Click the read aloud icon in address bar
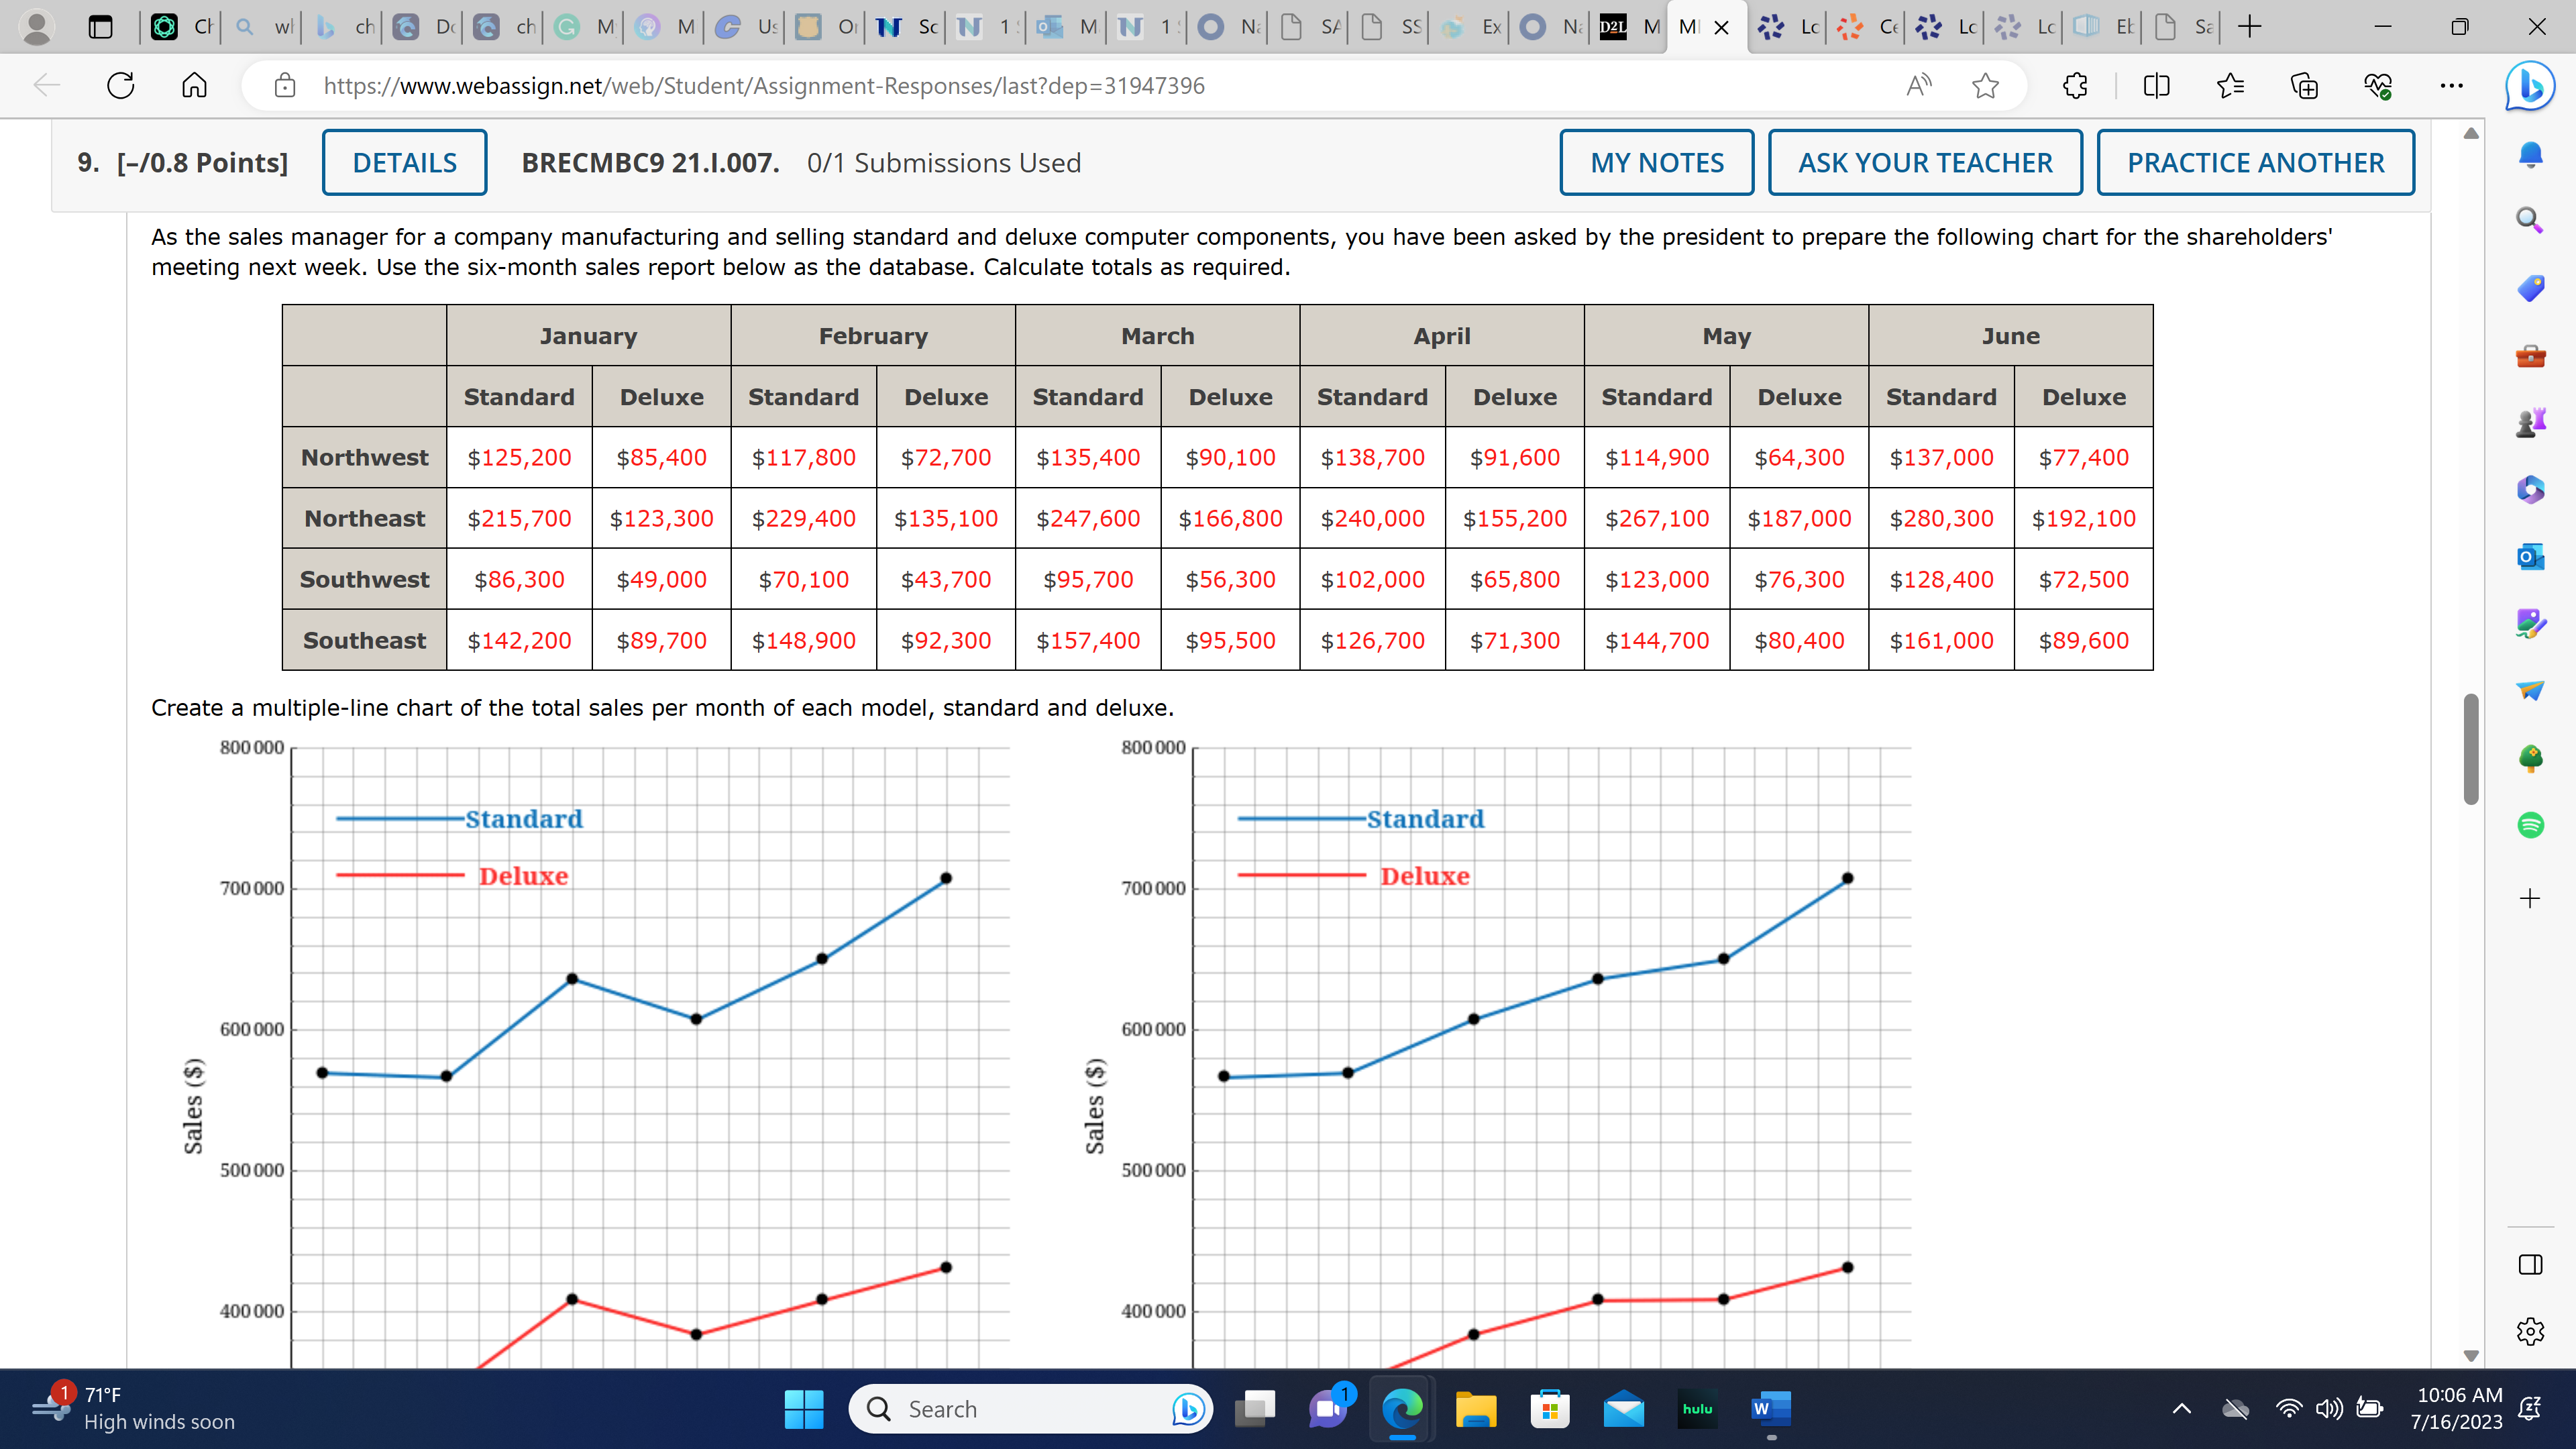 [x=1918, y=86]
